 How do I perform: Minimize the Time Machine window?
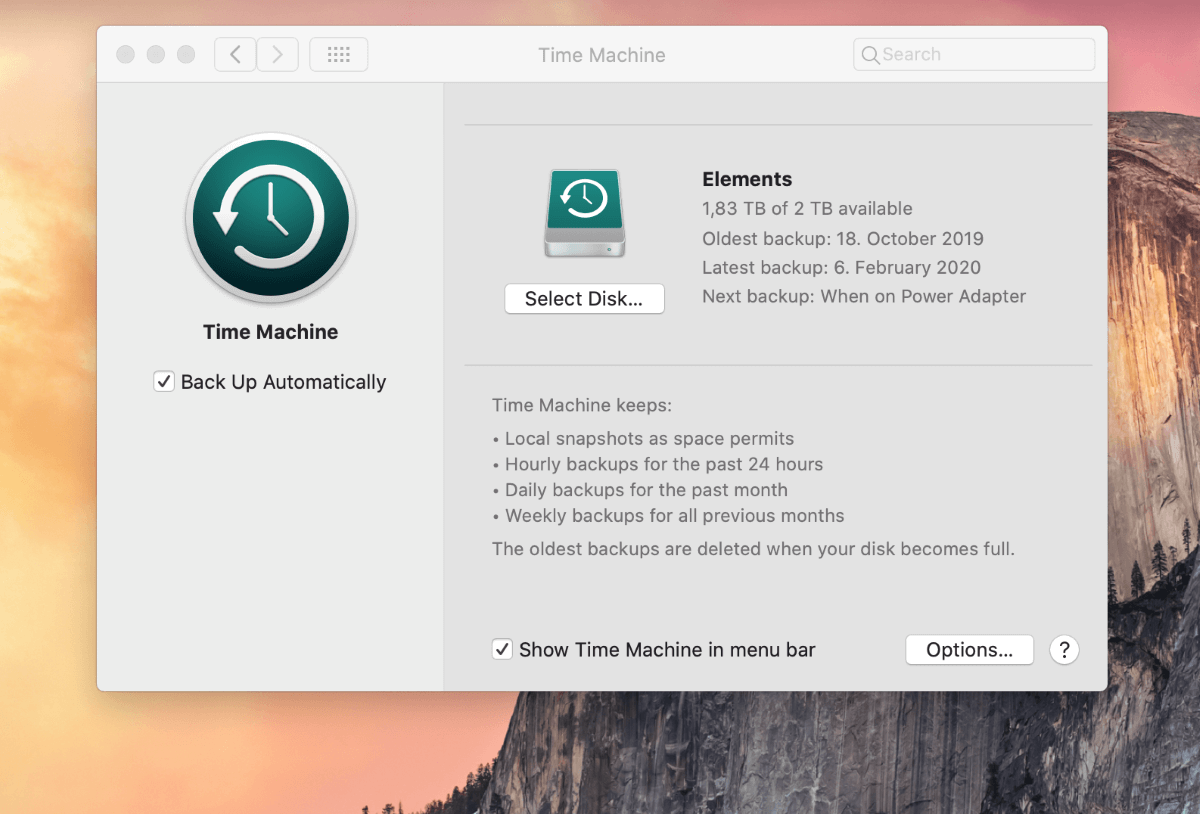coord(155,54)
